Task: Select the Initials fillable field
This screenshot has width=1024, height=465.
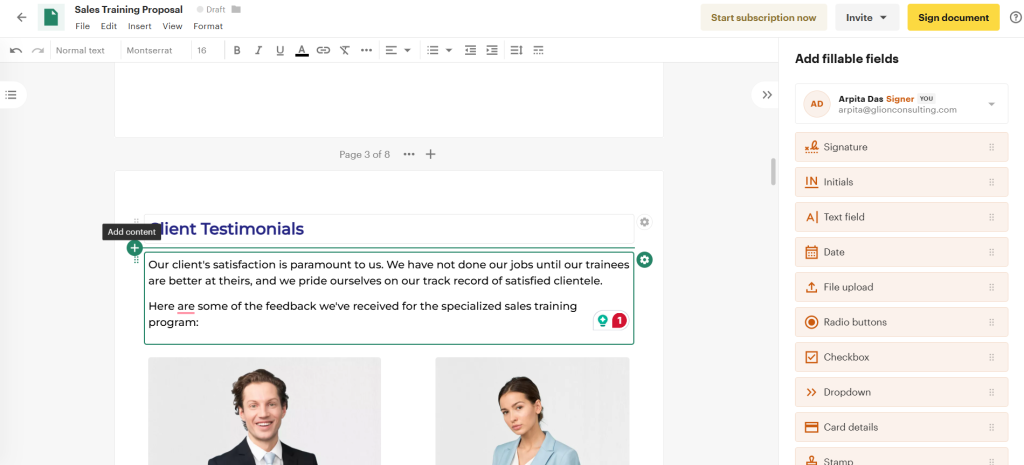Action: 901,182
